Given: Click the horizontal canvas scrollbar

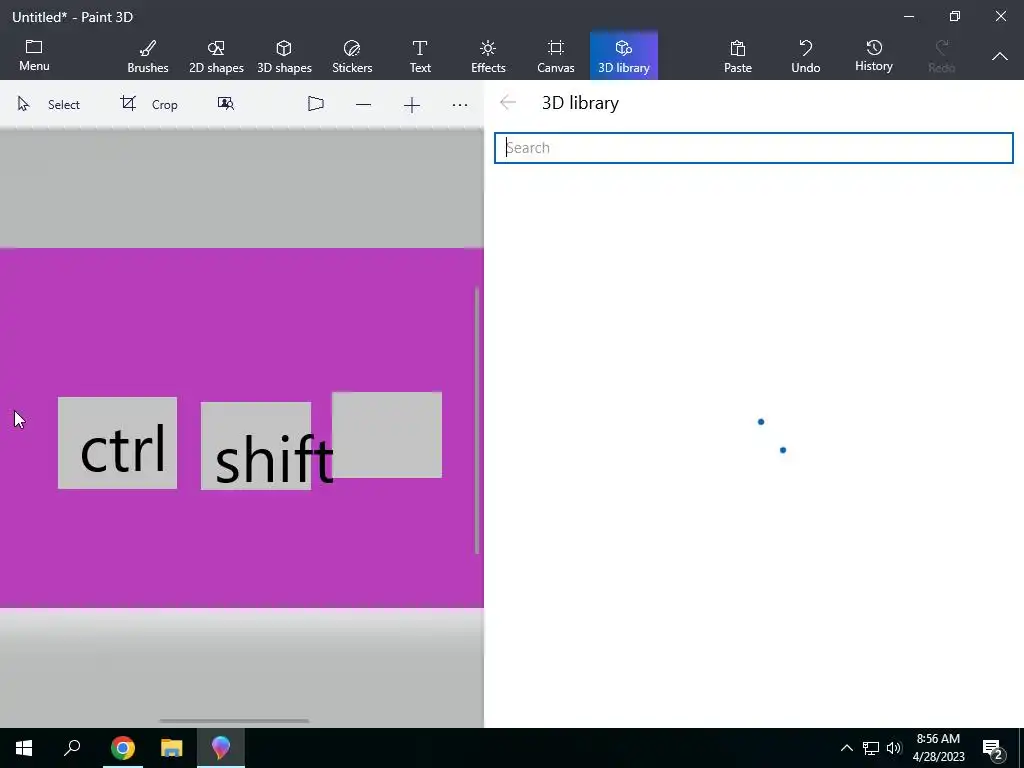Looking at the screenshot, I should coord(234,721).
